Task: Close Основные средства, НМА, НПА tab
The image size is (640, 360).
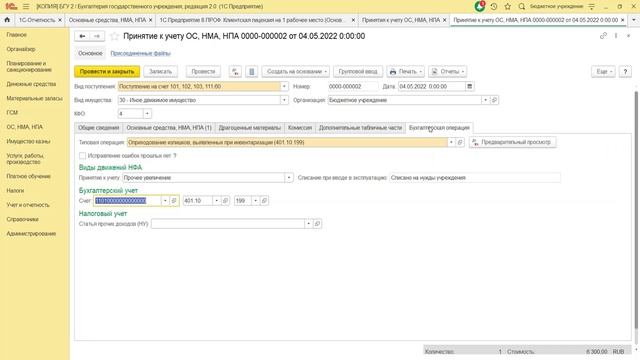Action: [151, 20]
